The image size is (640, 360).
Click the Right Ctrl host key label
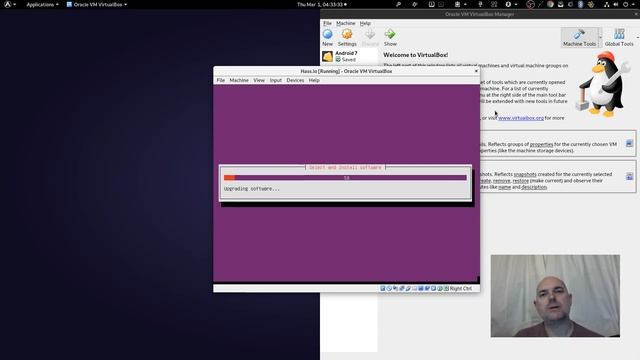tap(460, 289)
